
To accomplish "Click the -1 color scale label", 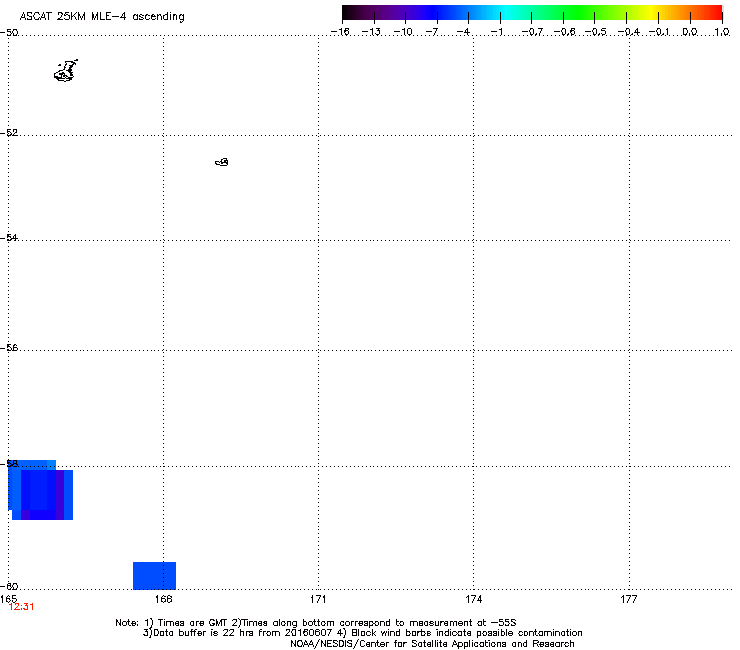I will 496,32.
